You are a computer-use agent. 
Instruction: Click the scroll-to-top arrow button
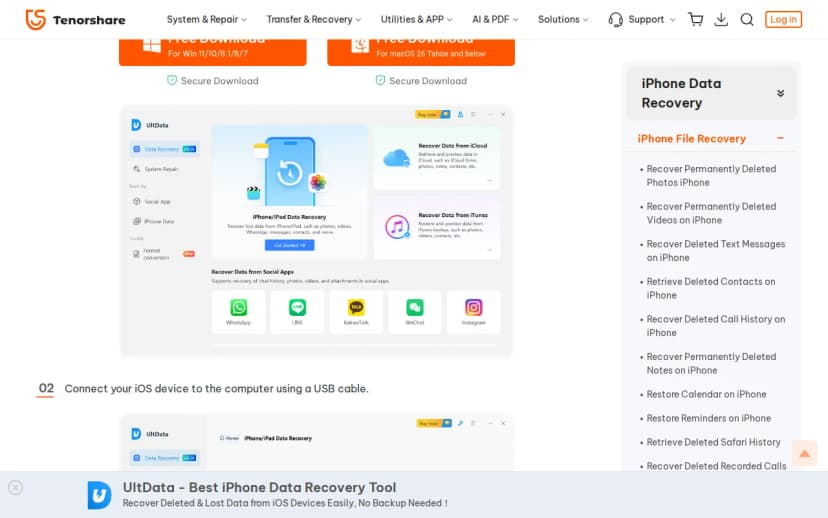(x=804, y=454)
